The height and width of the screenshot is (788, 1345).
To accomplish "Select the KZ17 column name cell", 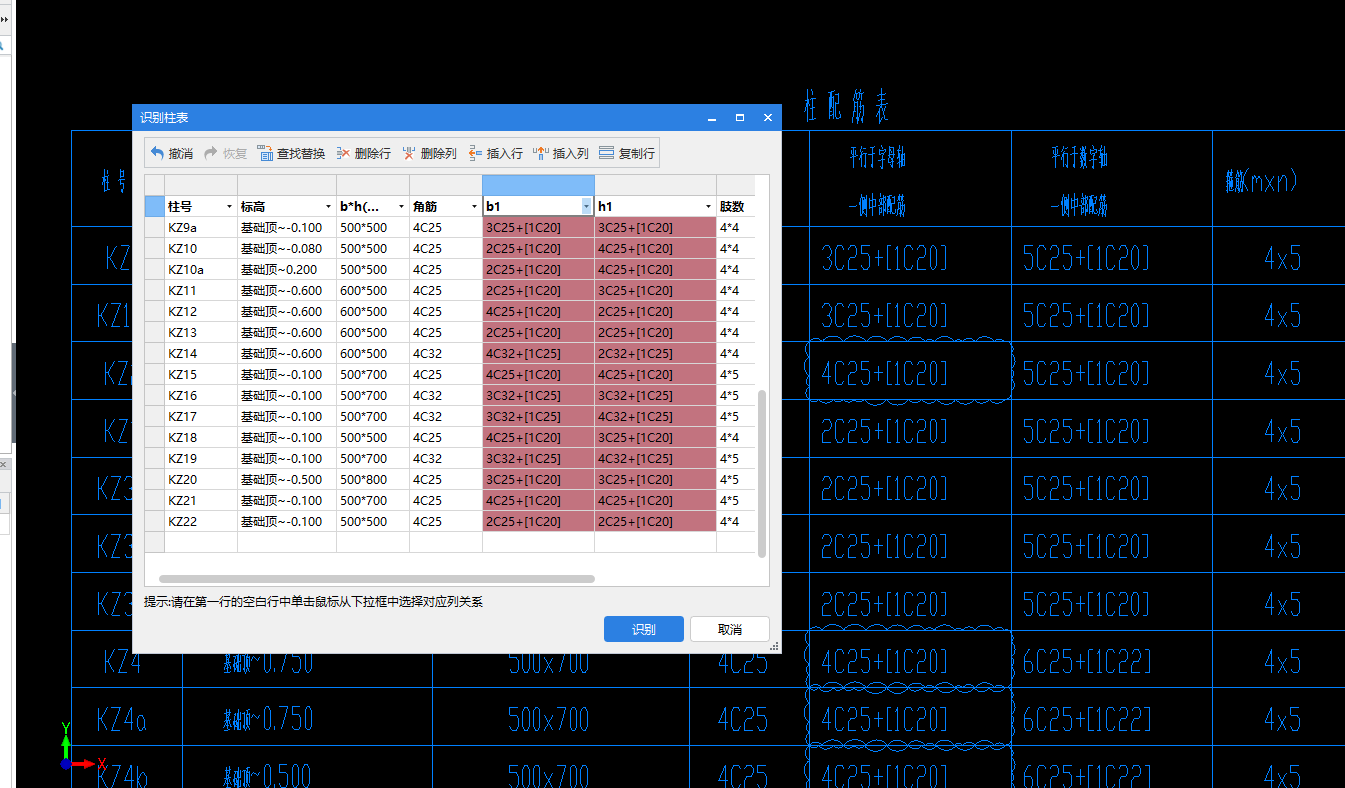I will tap(201, 416).
